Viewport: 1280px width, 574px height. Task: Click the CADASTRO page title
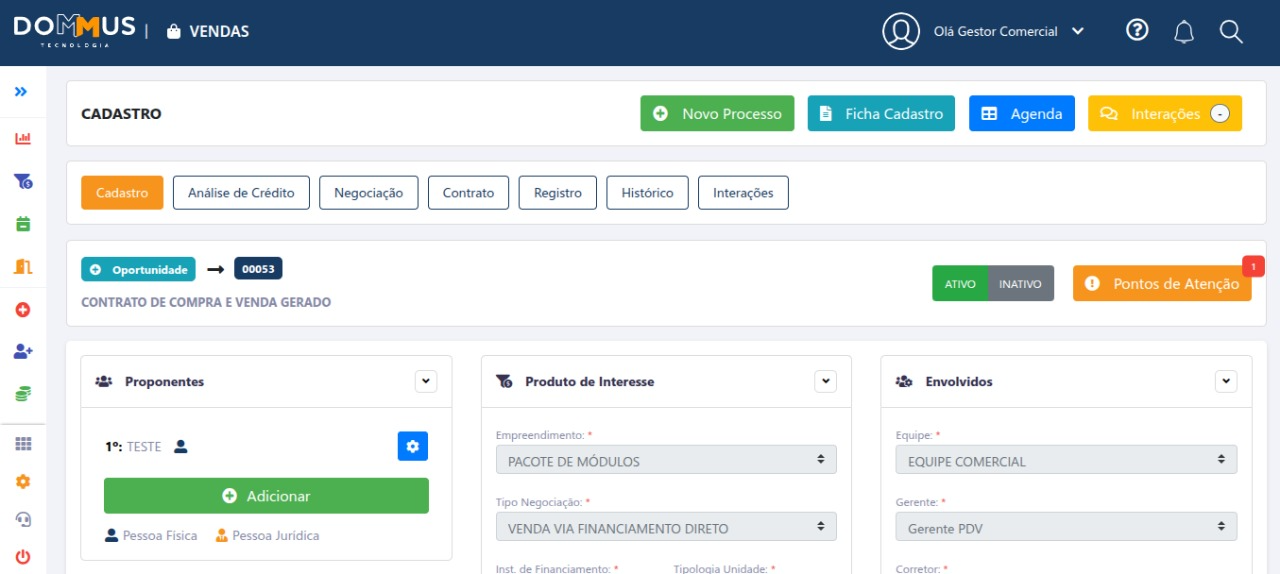coord(121,114)
